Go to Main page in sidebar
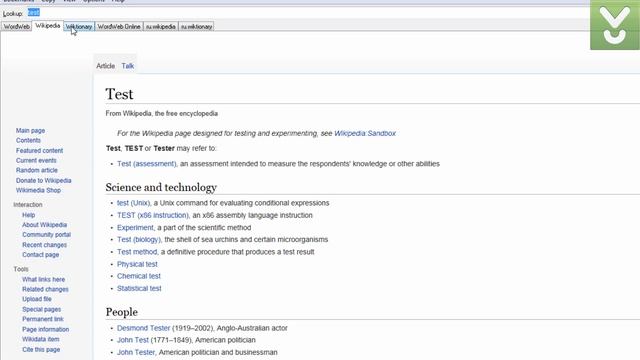The width and height of the screenshot is (640, 360). click(30, 131)
